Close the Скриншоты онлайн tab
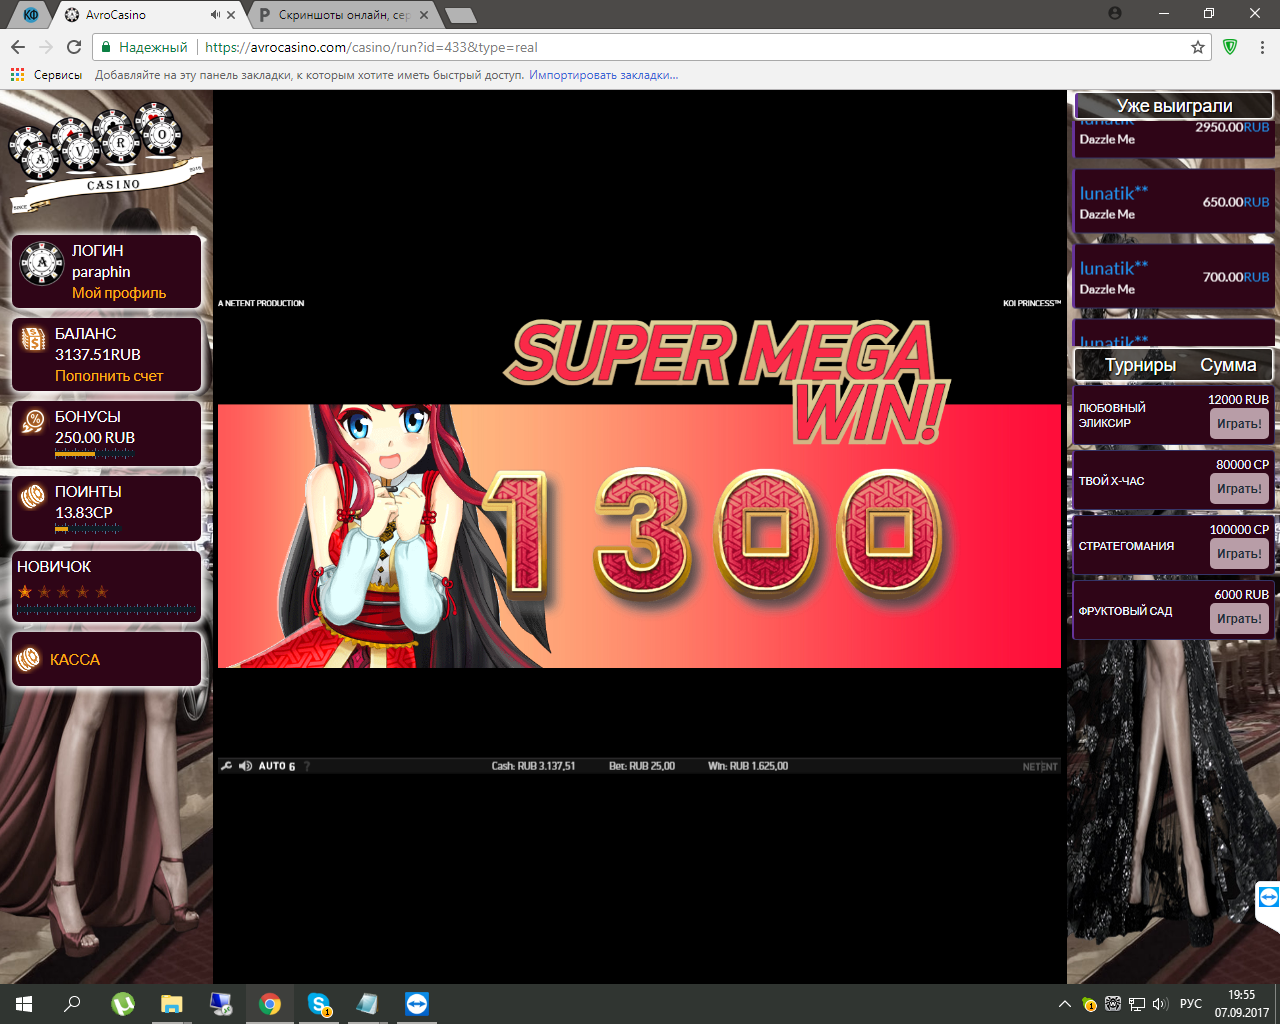1280x1024 pixels. click(425, 15)
